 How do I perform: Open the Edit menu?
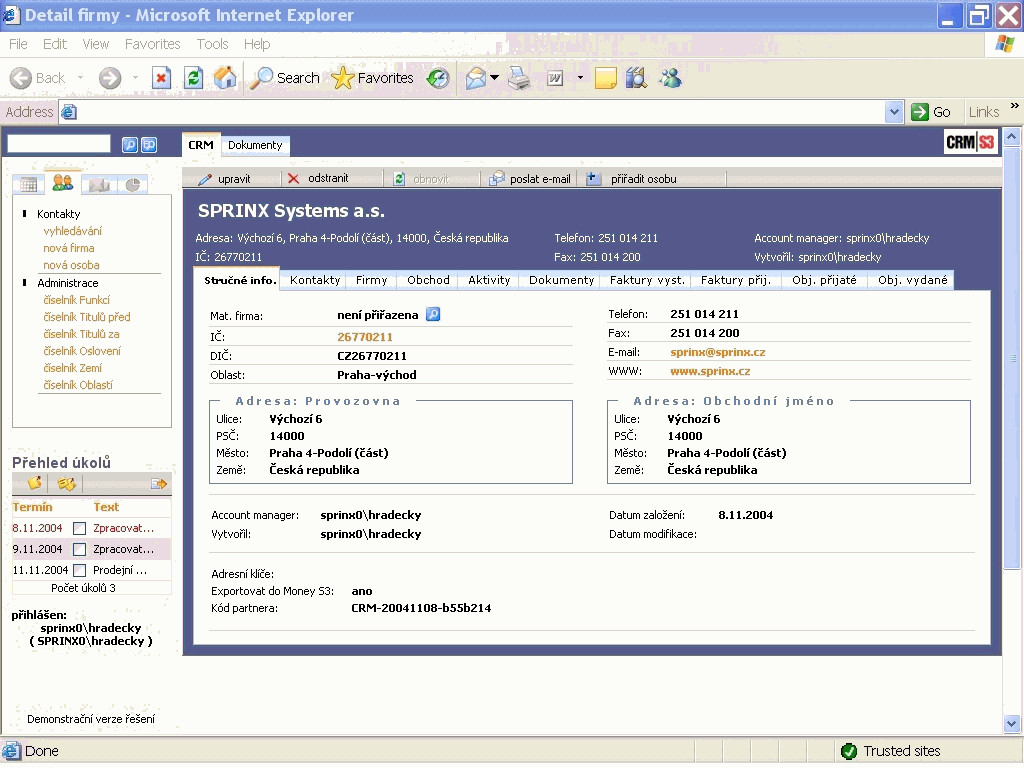pos(55,44)
